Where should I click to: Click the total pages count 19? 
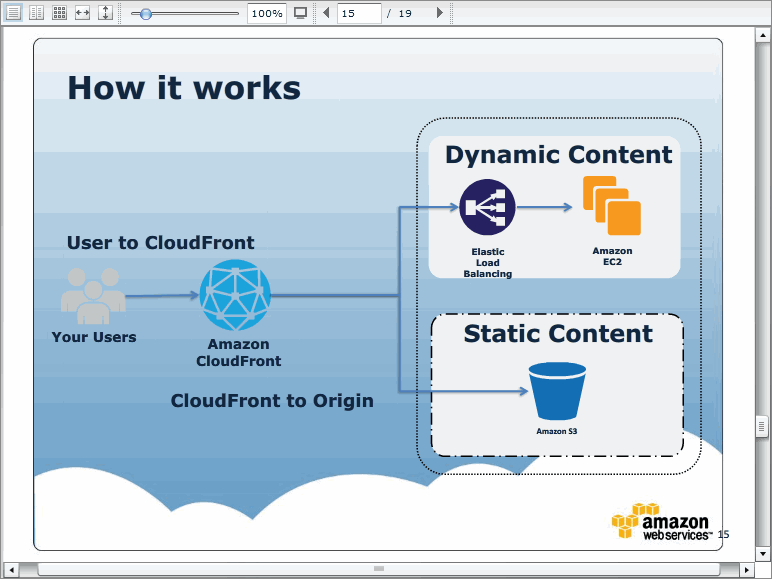[405, 14]
